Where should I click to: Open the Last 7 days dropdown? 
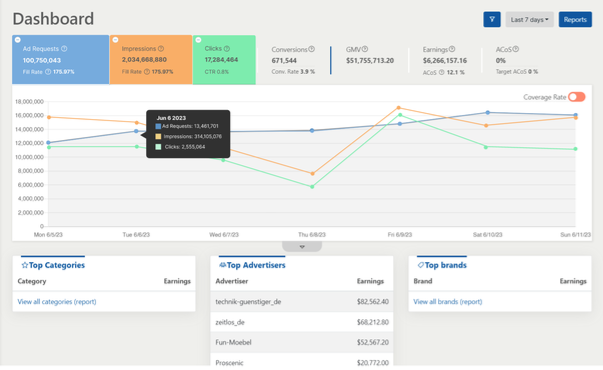530,20
